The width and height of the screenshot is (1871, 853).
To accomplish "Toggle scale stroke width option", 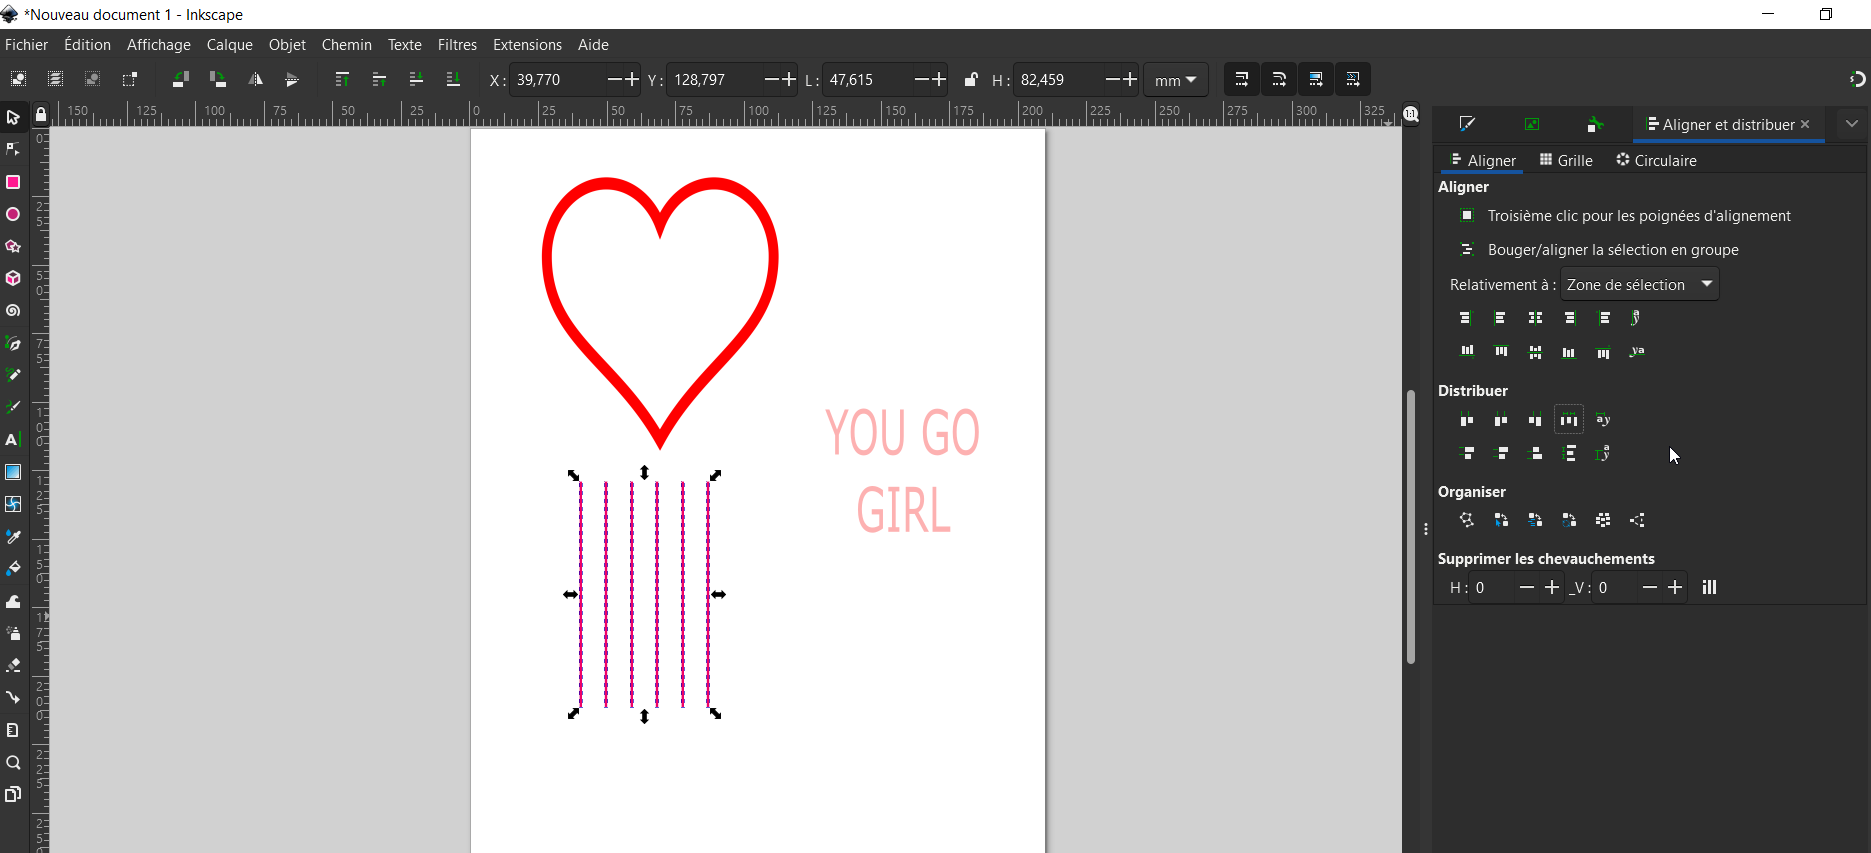I will (x=1241, y=79).
